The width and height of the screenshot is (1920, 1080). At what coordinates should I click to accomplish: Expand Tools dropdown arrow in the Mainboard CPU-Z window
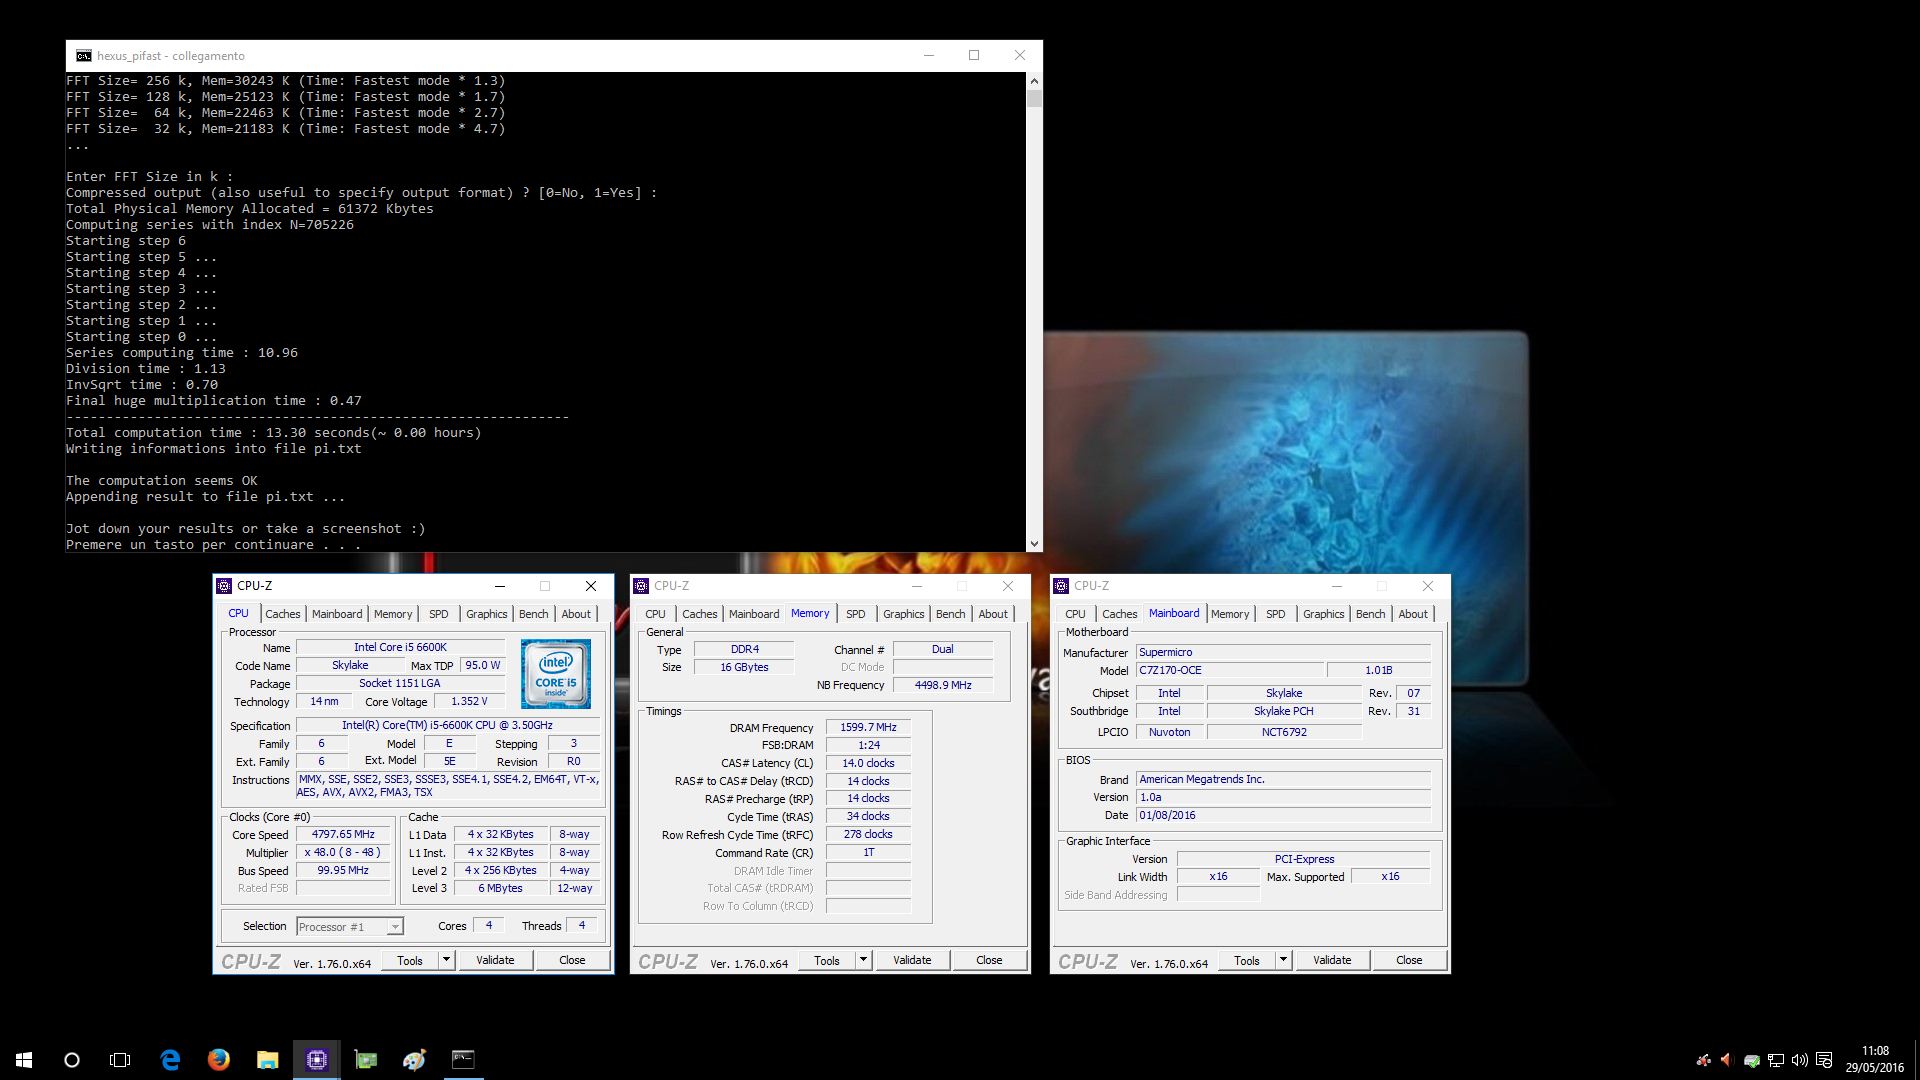click(x=1283, y=960)
